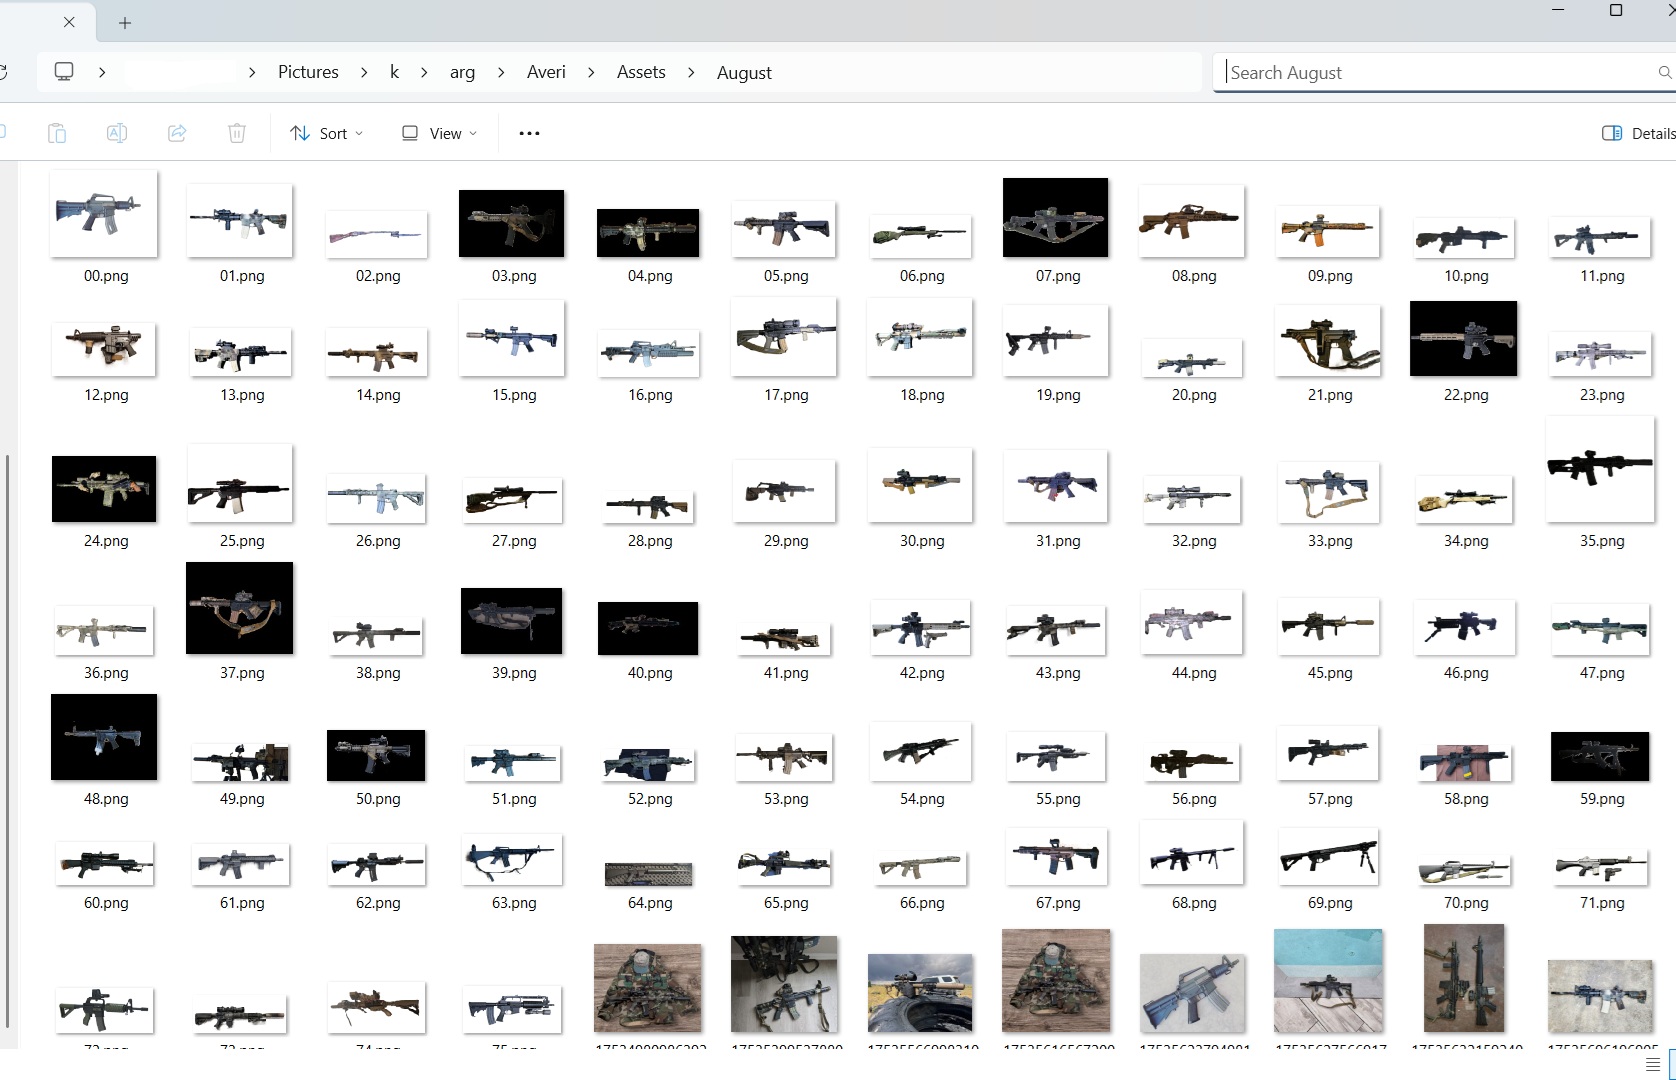This screenshot has height=1080, width=1676.
Task: Expand chevron after Averi breadcrumb
Action: pos(591,72)
